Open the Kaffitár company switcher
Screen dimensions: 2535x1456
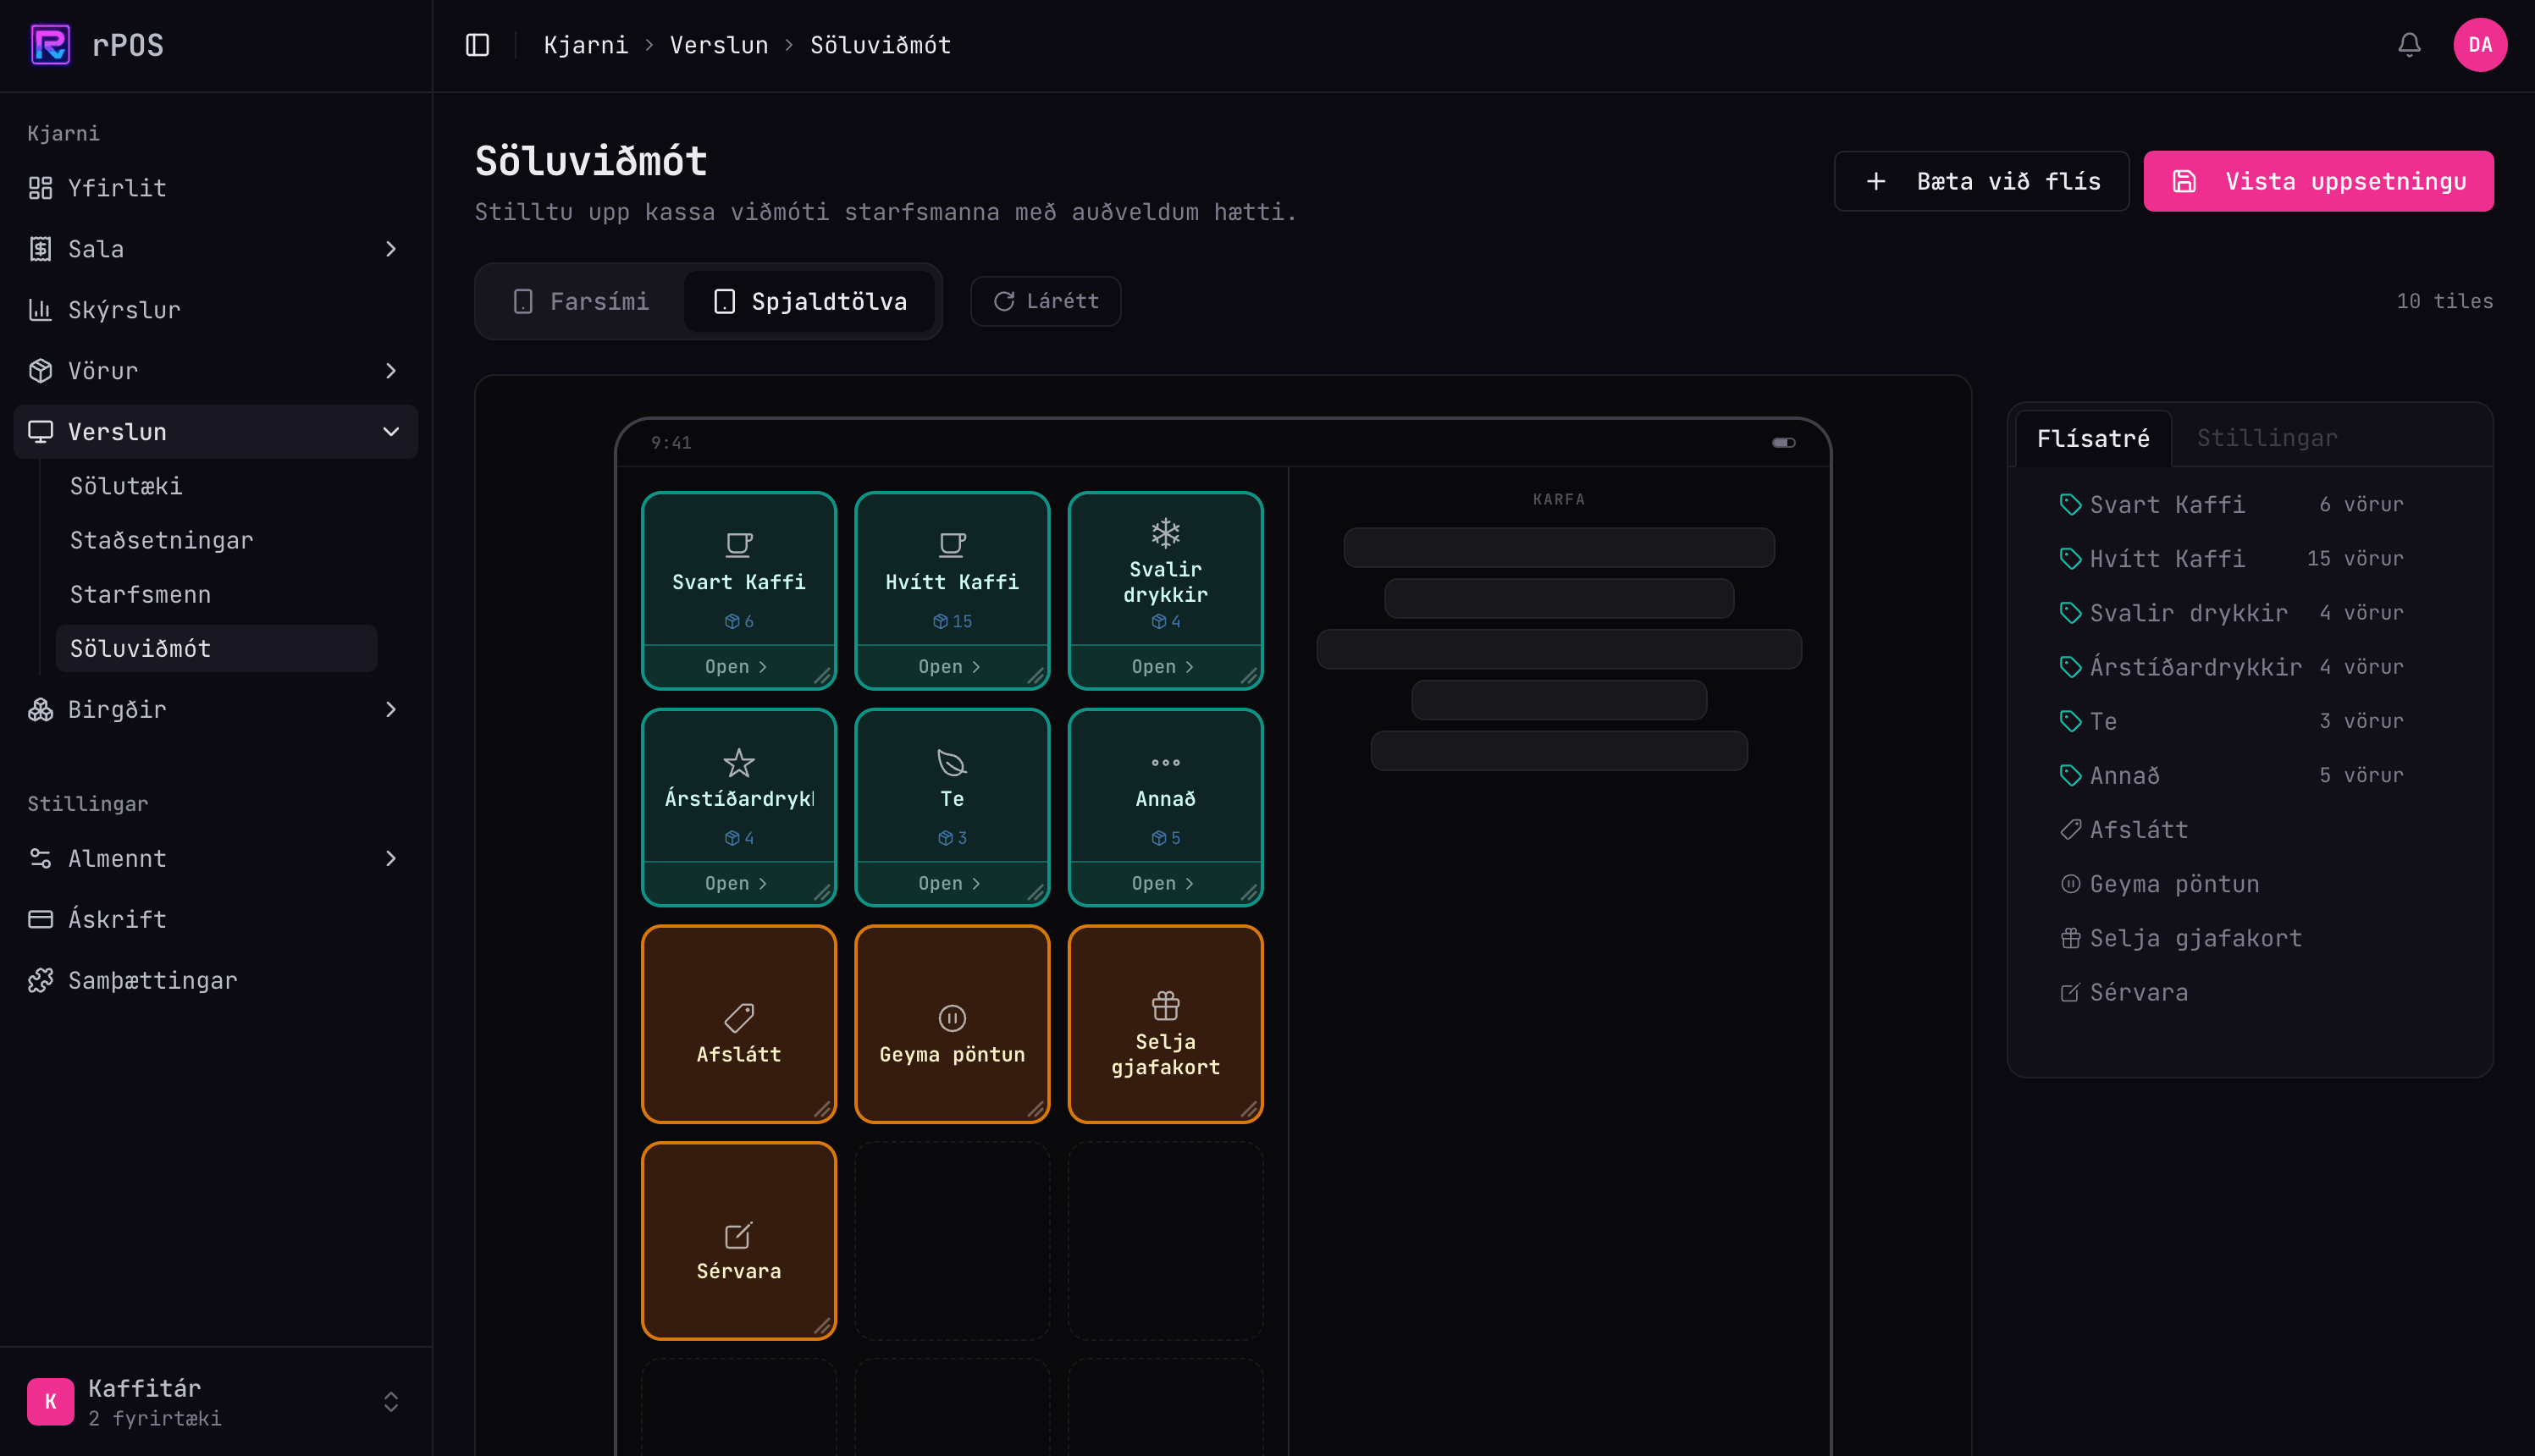(x=216, y=1402)
